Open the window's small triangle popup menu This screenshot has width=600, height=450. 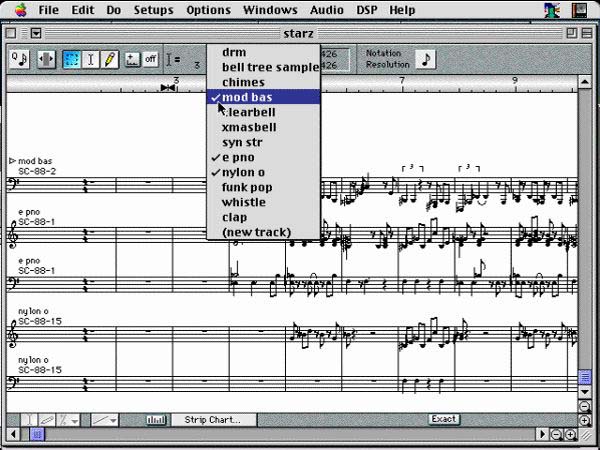[x=36, y=33]
